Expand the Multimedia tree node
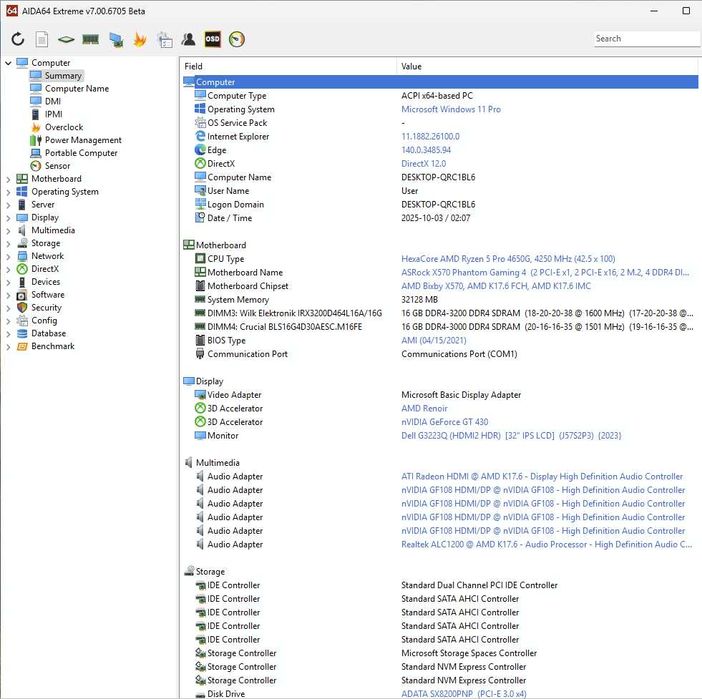The height and width of the screenshot is (699, 702). pyautogui.click(x=8, y=231)
